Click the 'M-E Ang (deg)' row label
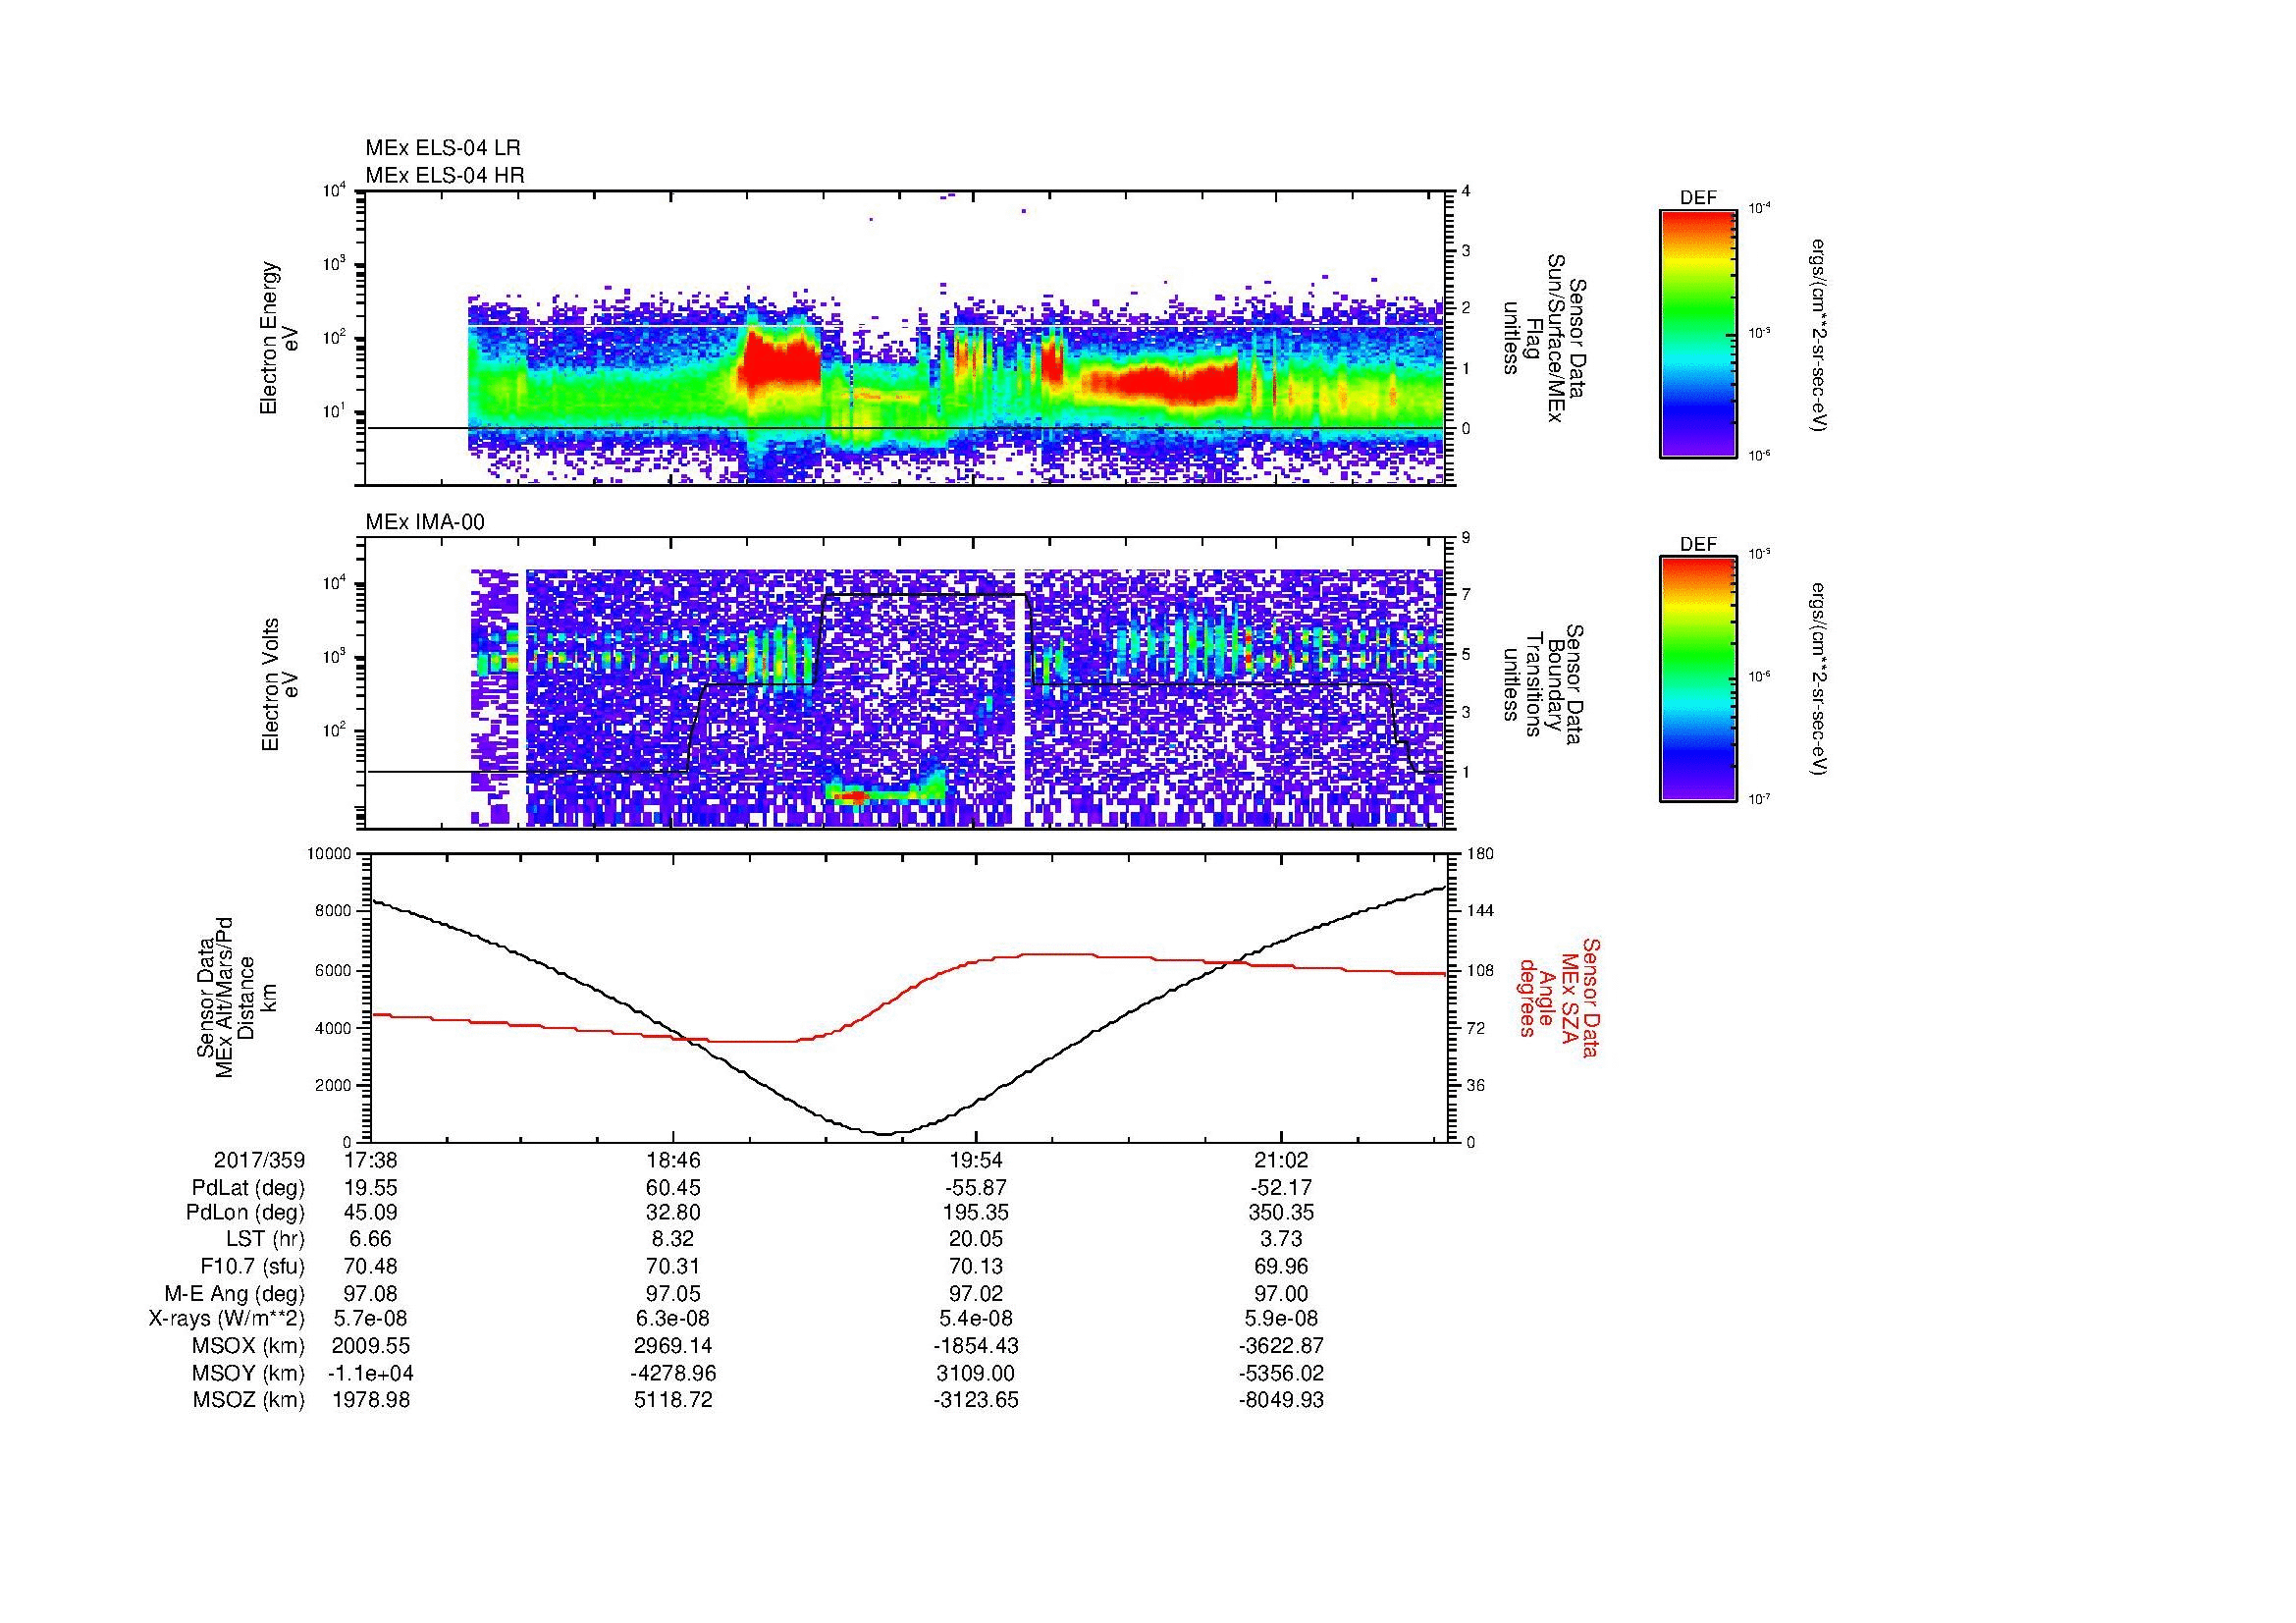 click(235, 1294)
